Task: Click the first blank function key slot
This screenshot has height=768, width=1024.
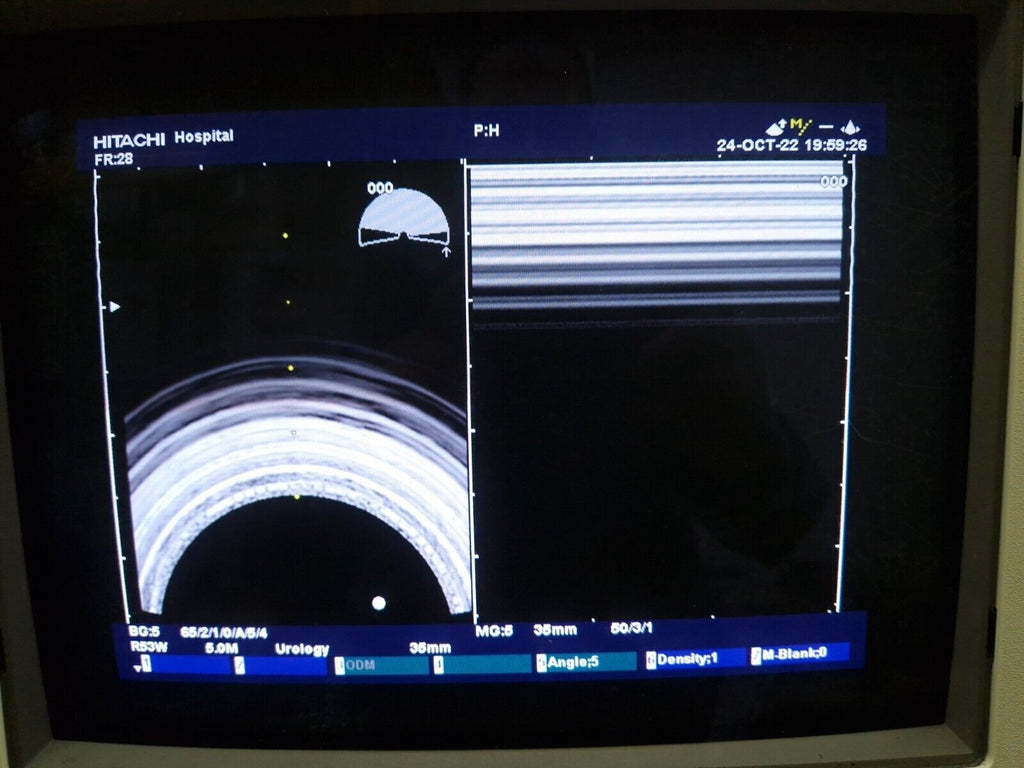Action: coord(186,664)
